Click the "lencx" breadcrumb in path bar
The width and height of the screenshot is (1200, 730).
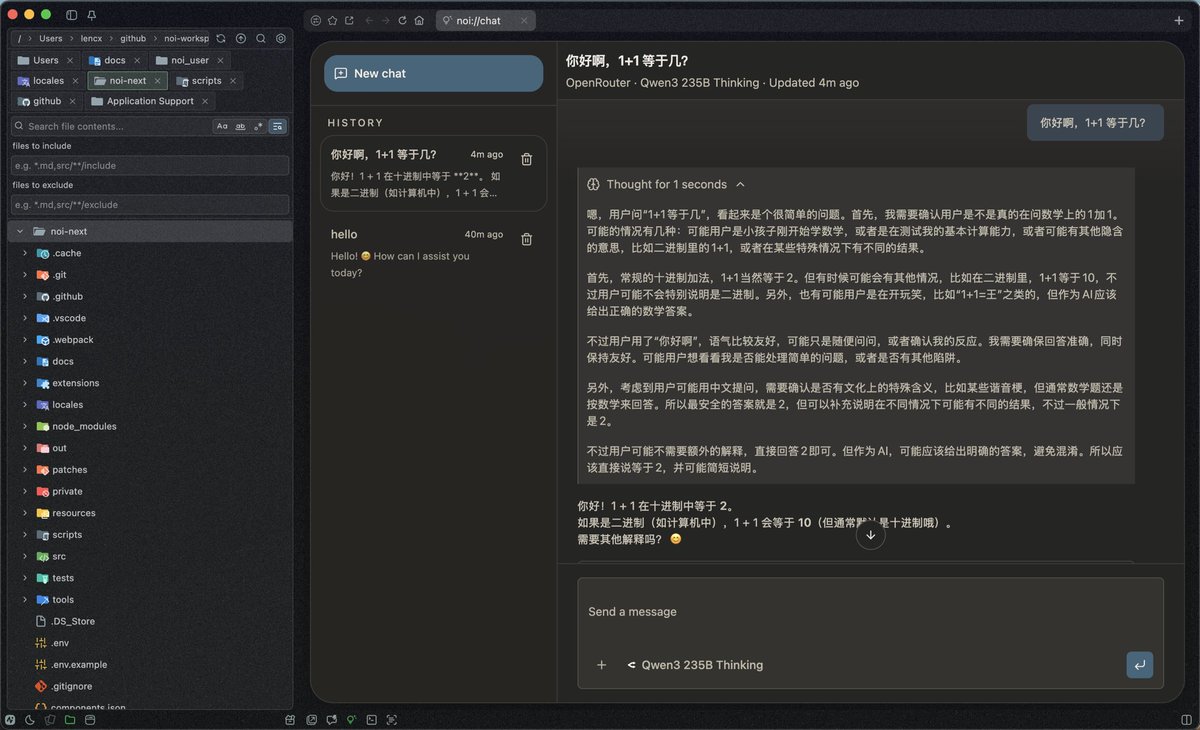click(x=91, y=38)
